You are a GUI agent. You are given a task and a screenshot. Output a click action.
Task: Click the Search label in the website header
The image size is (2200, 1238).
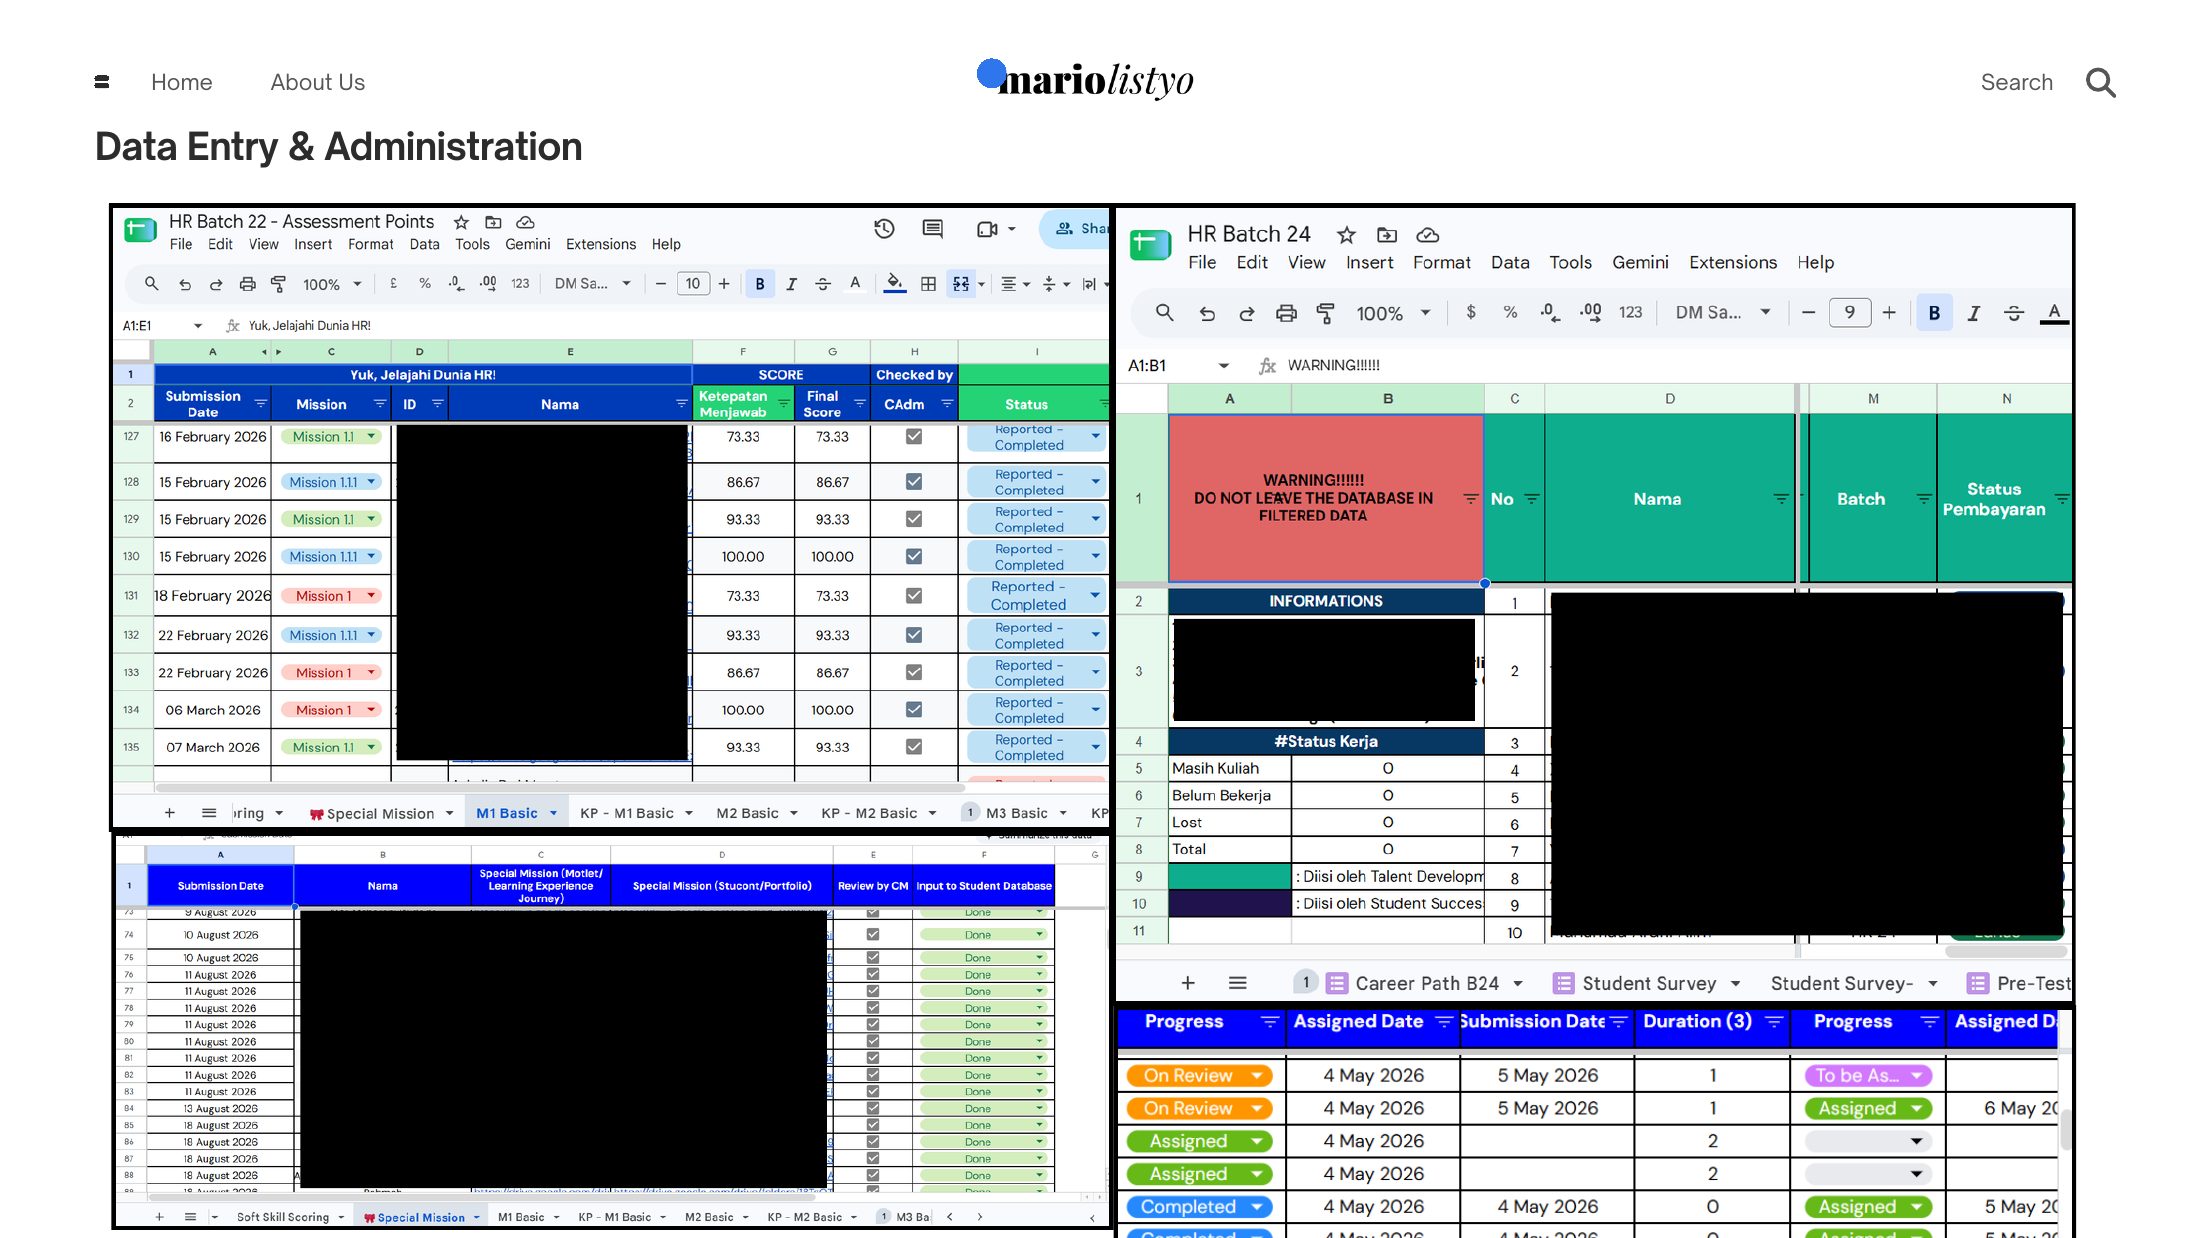(x=2017, y=82)
